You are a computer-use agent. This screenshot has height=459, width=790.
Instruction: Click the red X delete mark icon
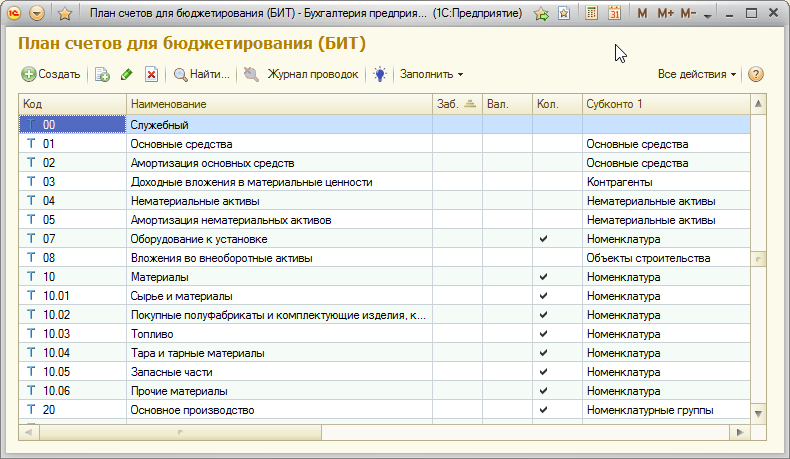[x=151, y=75]
